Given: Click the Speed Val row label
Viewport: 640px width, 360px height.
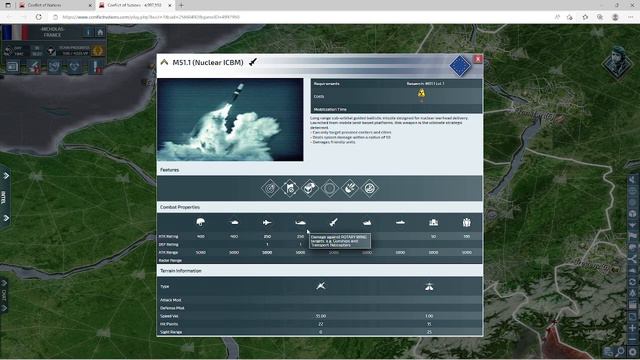Looking at the screenshot, I should tap(169, 316).
